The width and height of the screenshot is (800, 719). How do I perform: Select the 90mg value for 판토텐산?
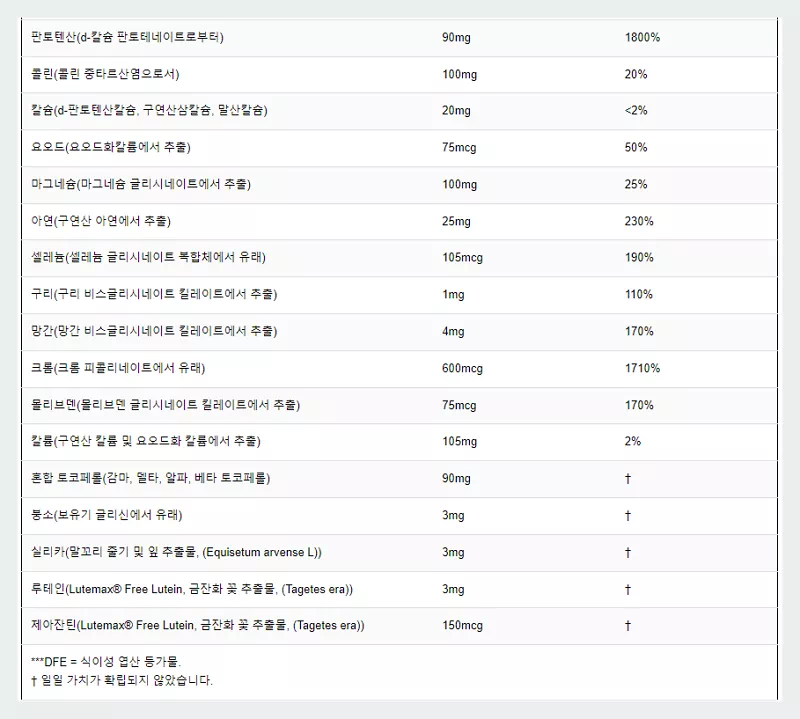click(x=455, y=37)
